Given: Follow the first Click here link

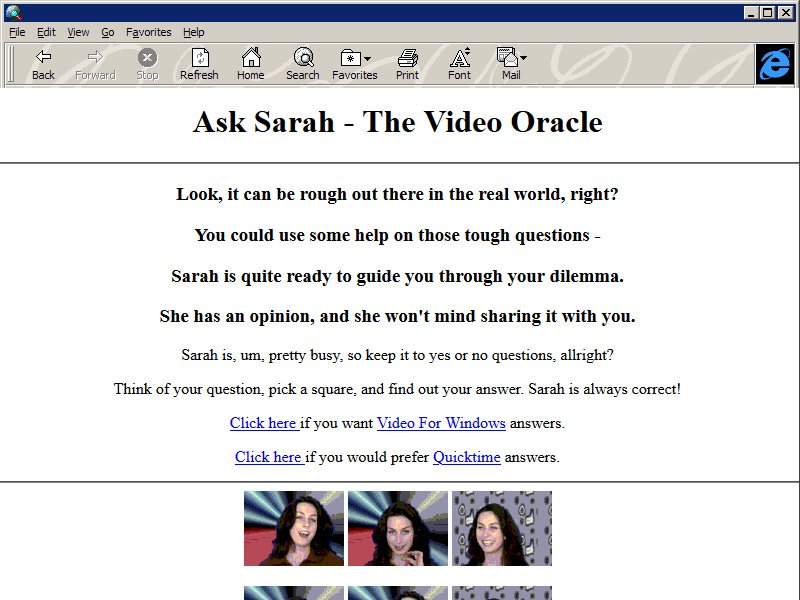Looking at the screenshot, I should pos(264,423).
